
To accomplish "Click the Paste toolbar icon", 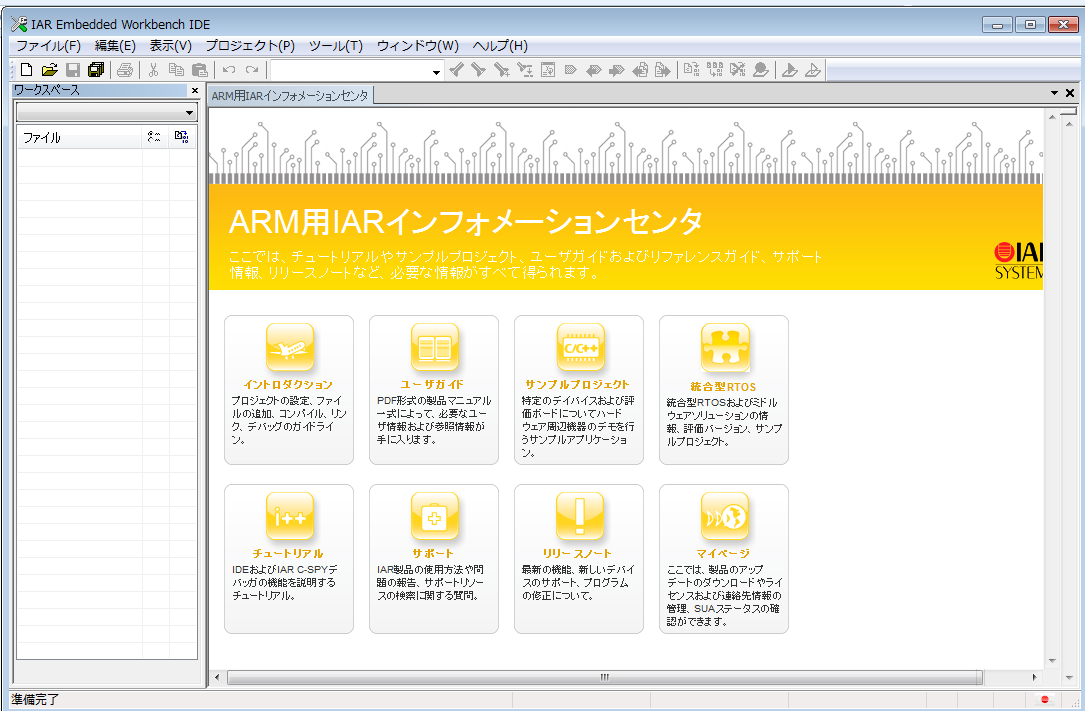I will [x=198, y=69].
